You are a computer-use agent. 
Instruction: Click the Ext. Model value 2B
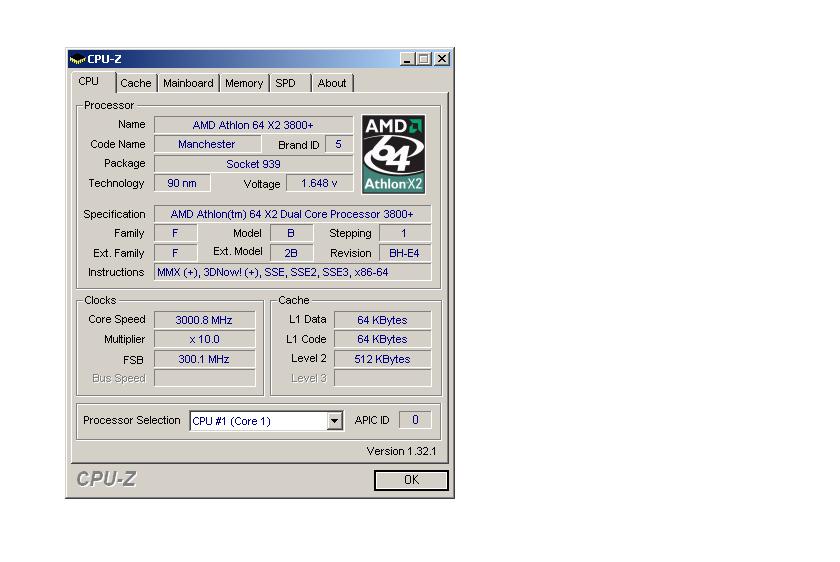pos(291,253)
